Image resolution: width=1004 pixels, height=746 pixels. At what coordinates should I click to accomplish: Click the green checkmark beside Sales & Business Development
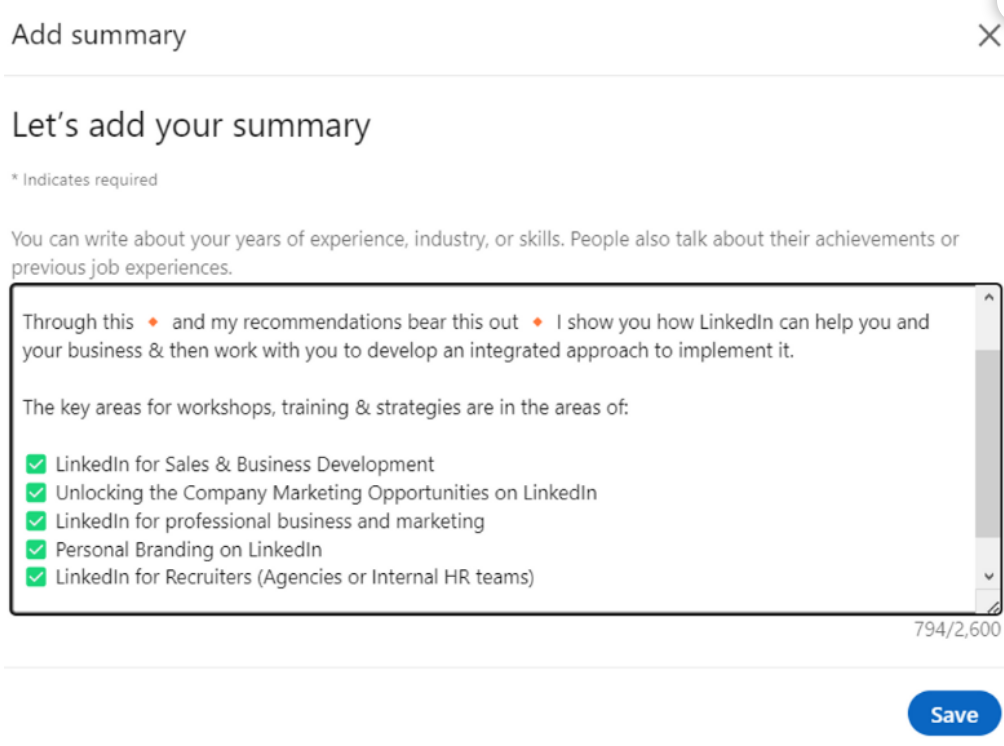point(36,464)
